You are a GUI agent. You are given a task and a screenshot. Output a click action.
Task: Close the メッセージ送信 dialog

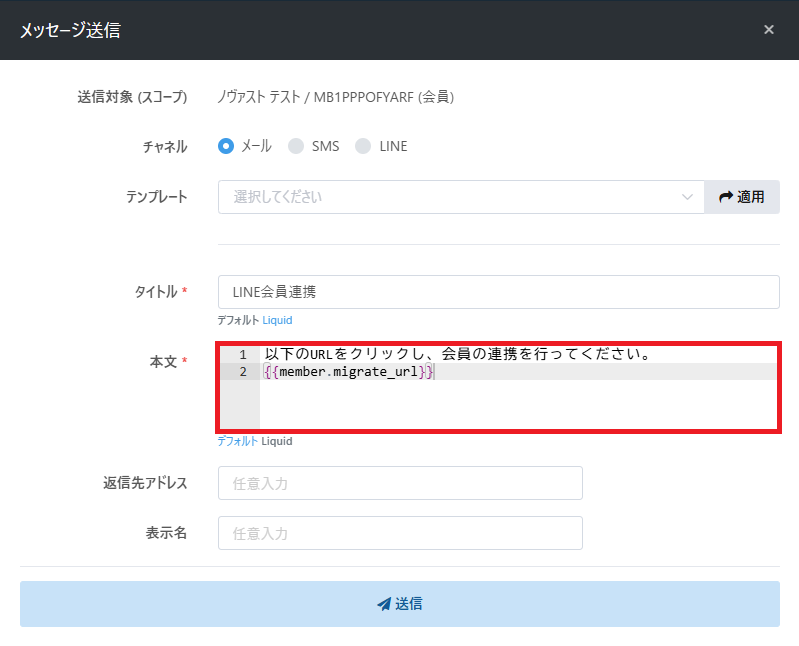coord(768,30)
